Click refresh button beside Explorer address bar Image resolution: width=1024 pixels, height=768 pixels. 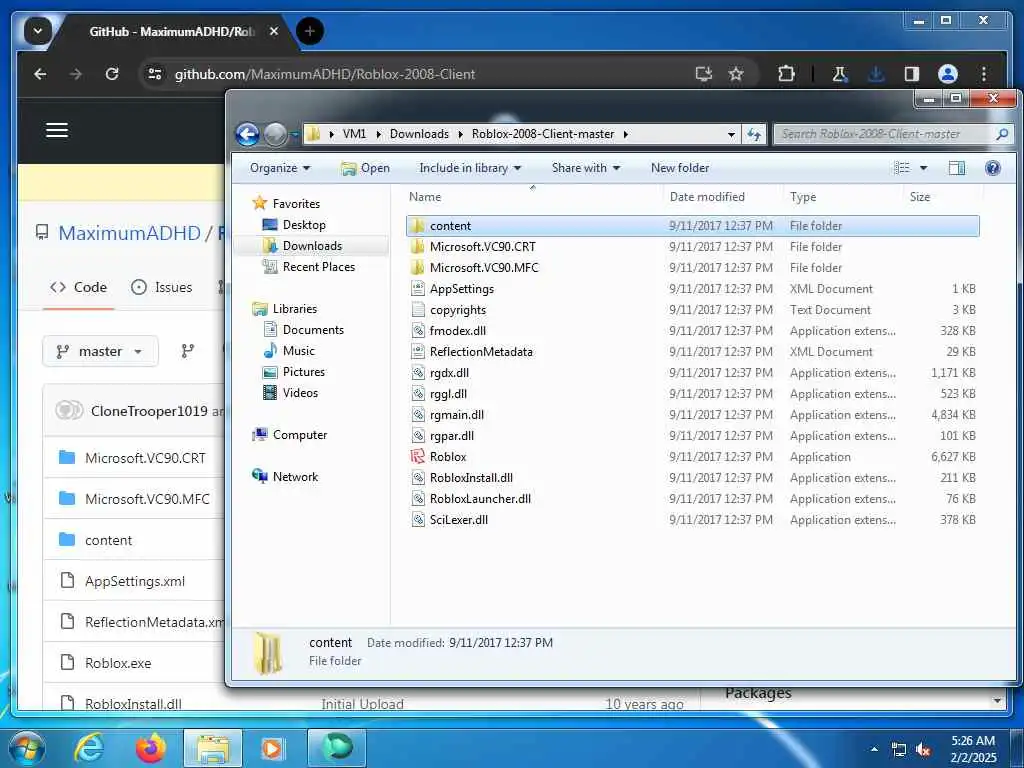pos(754,135)
